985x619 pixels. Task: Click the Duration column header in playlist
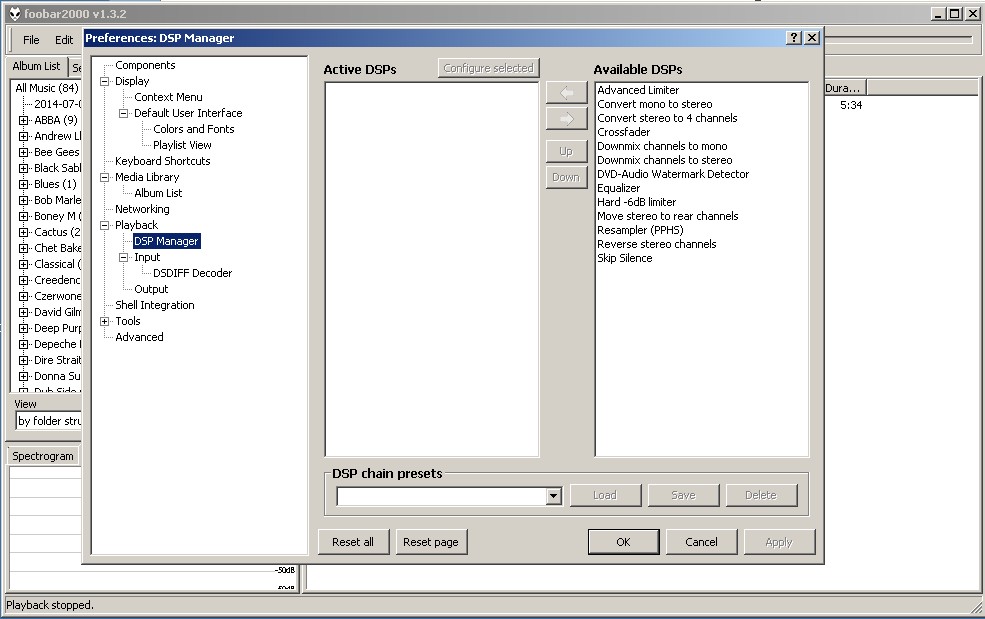point(844,88)
